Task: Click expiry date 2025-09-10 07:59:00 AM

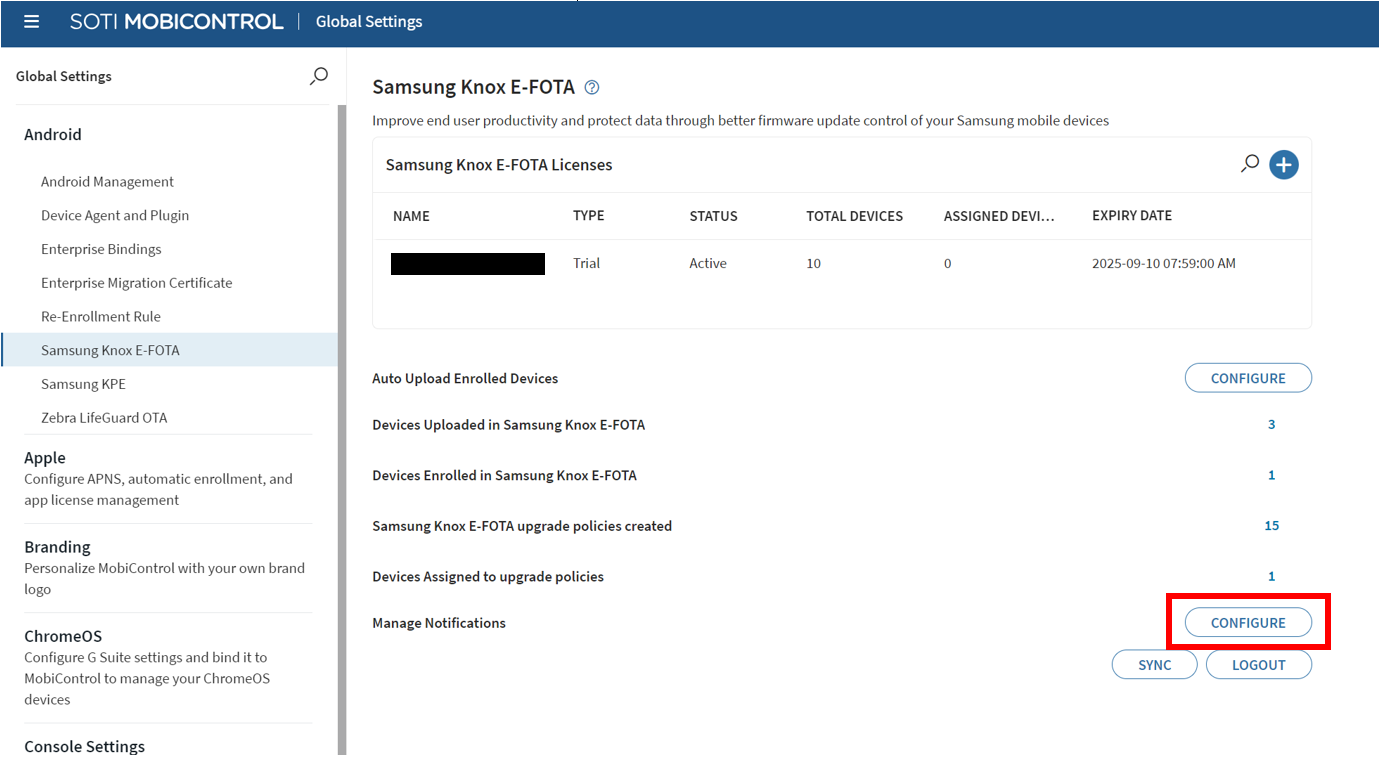Action: coord(1164,263)
